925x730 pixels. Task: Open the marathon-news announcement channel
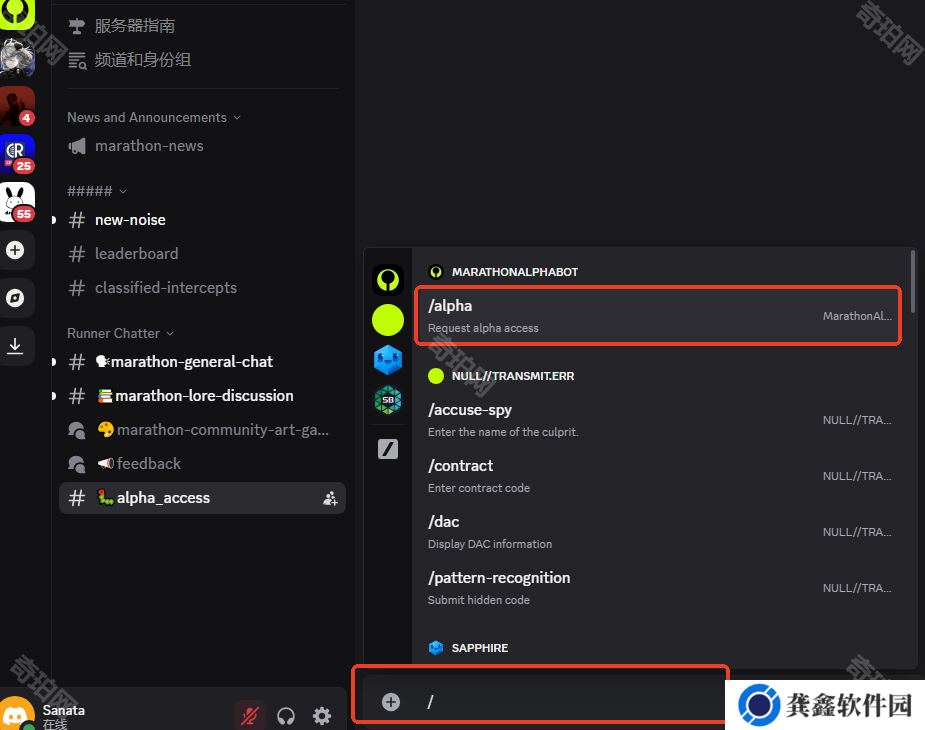coord(202,146)
